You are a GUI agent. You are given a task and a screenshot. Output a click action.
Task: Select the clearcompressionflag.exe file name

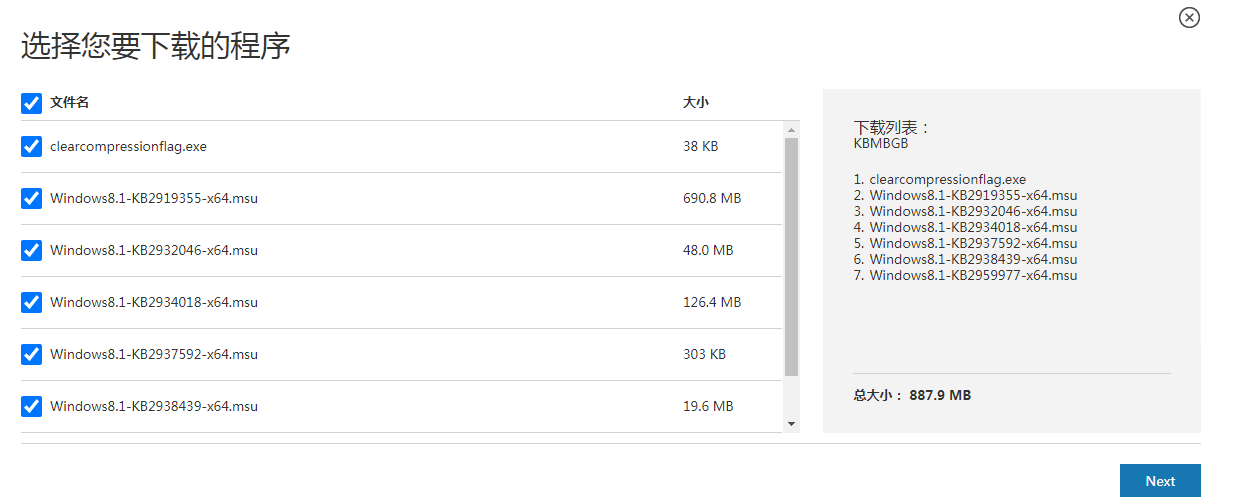click(128, 146)
